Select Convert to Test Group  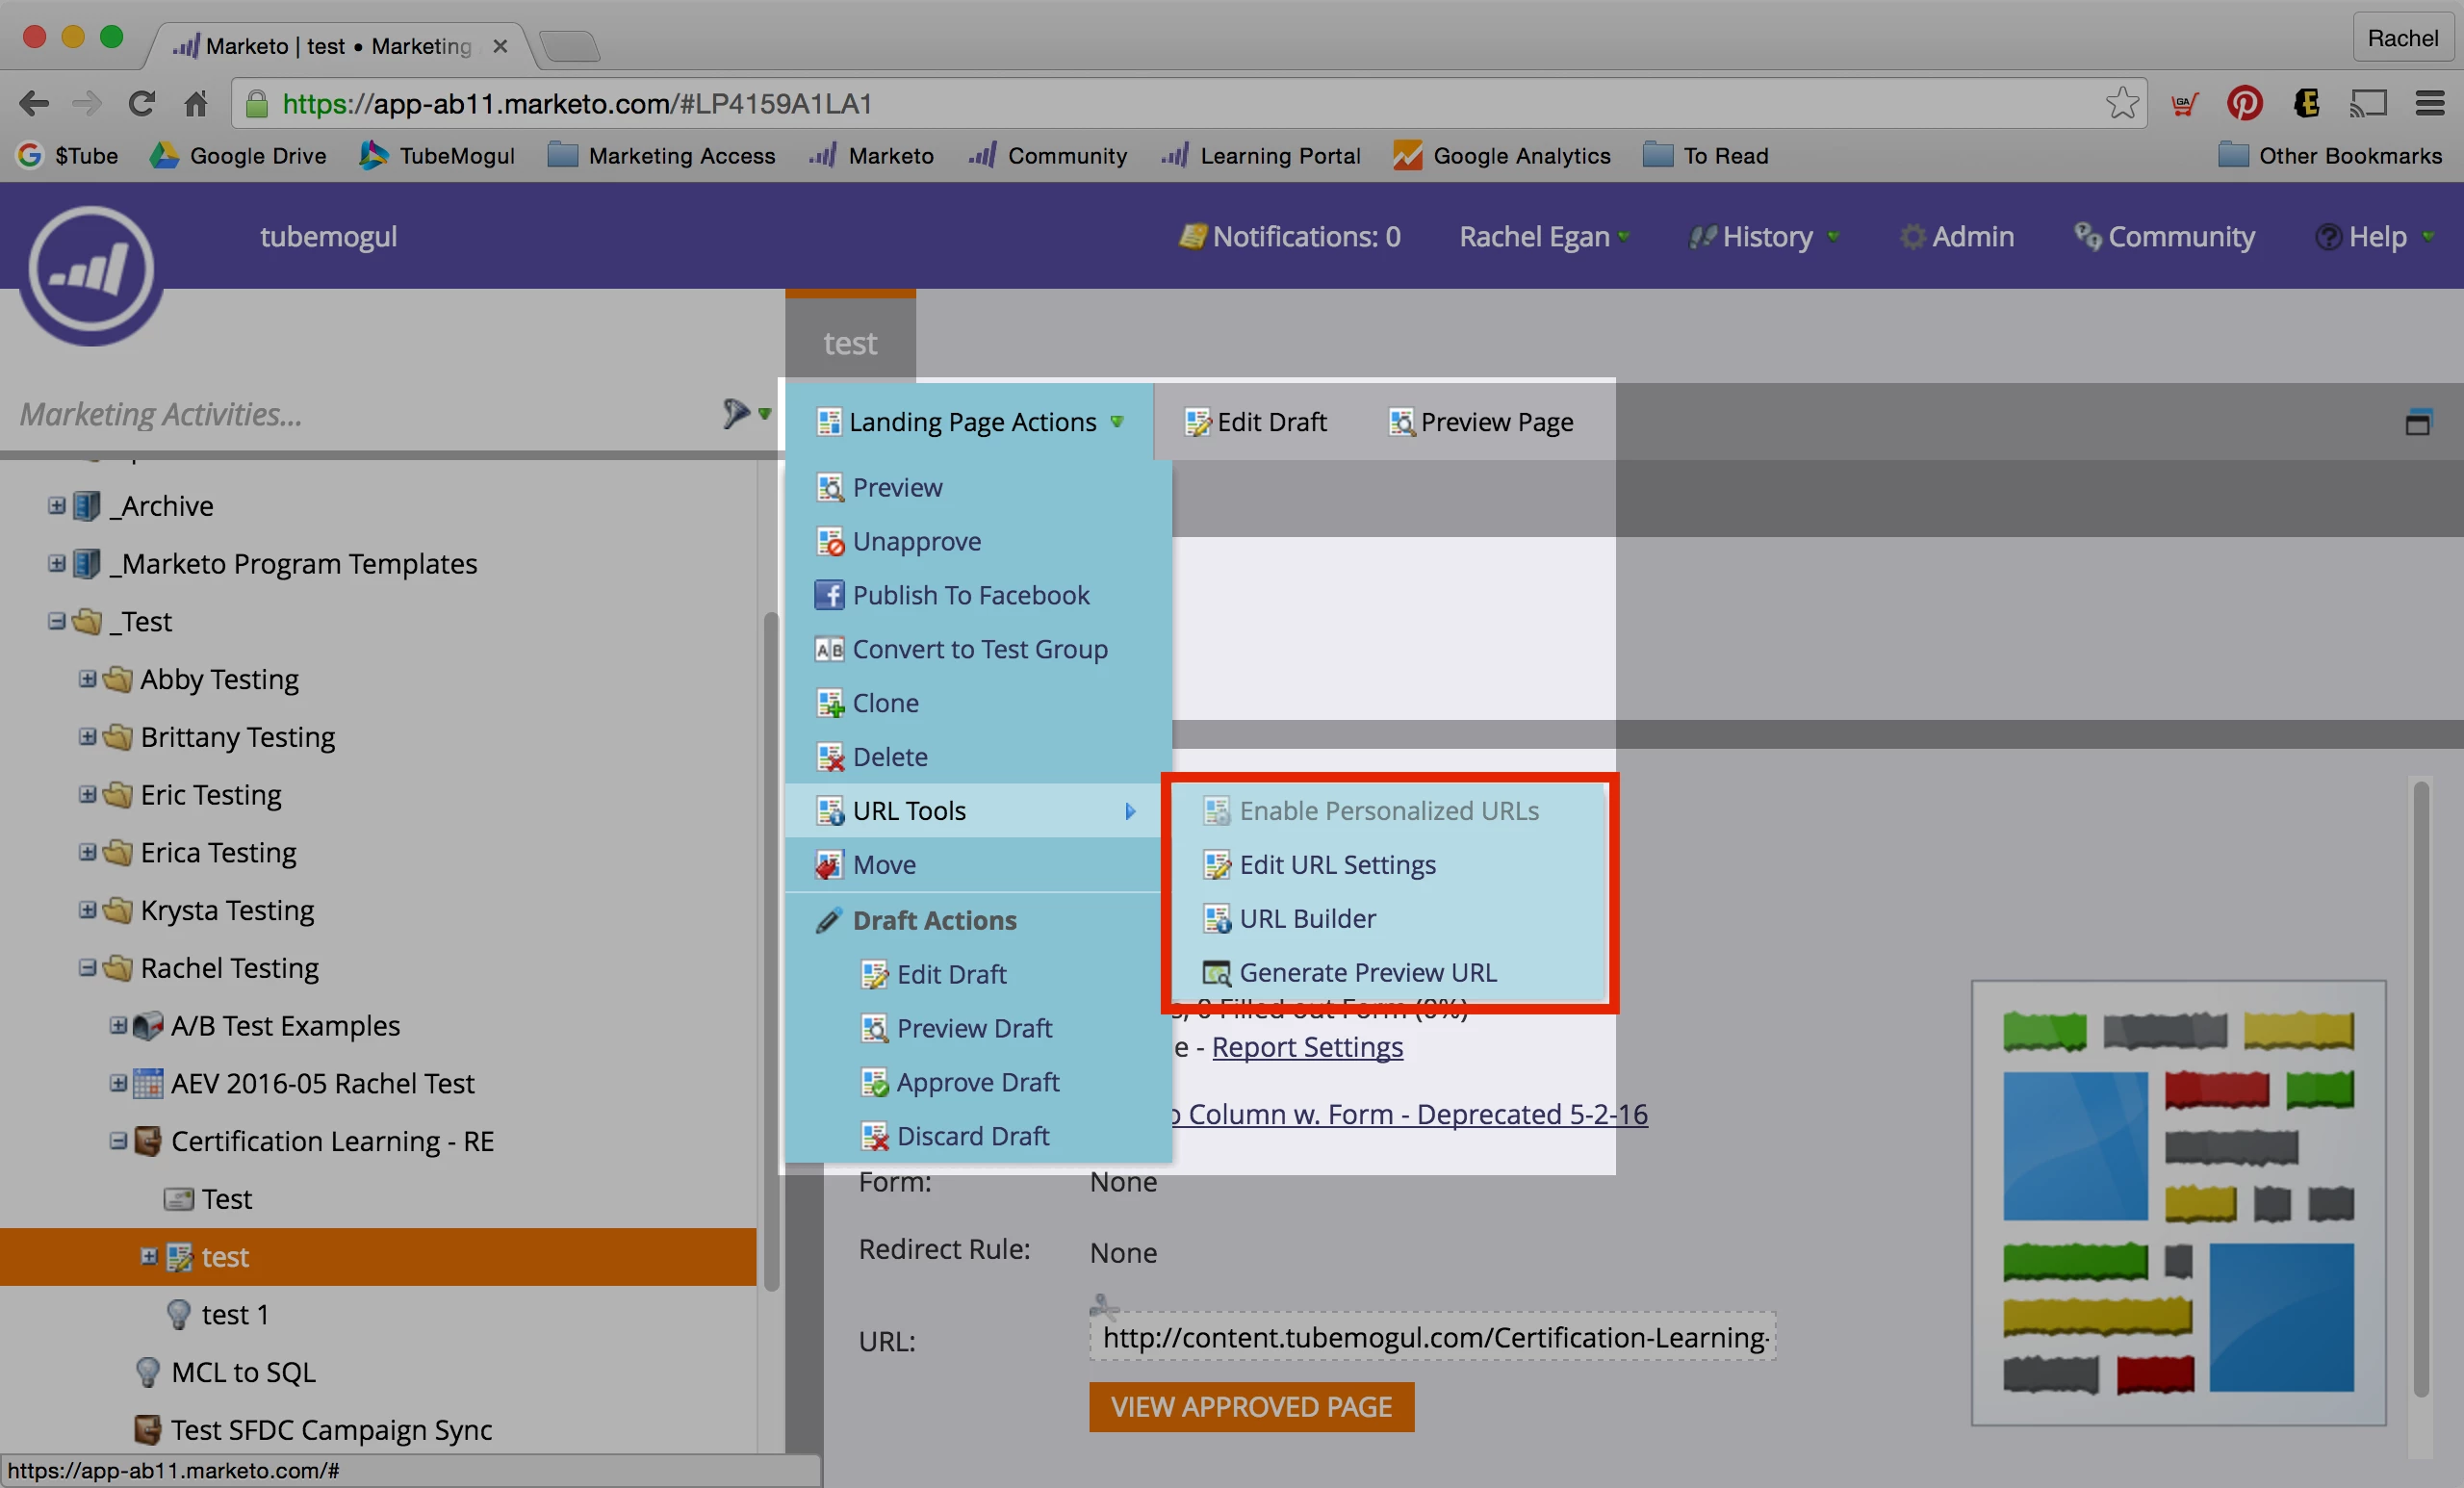tap(978, 649)
